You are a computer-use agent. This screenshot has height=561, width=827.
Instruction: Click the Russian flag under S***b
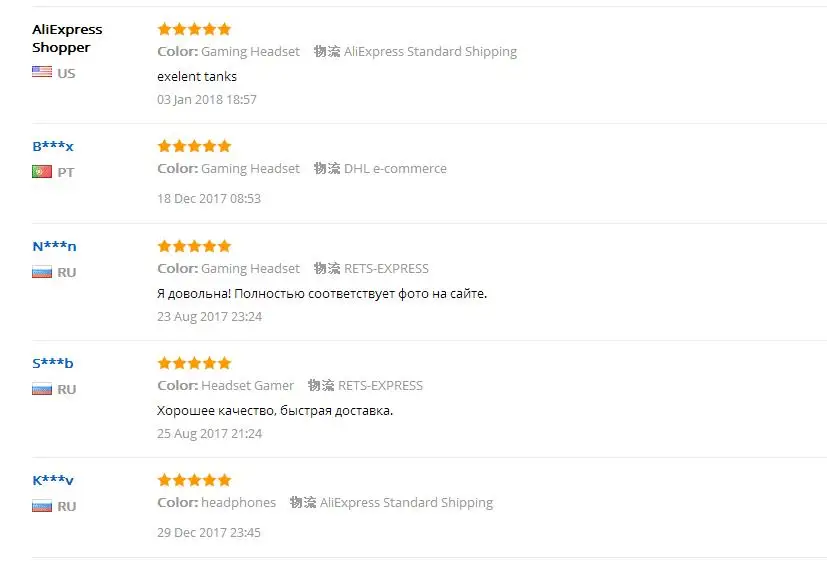(42, 389)
